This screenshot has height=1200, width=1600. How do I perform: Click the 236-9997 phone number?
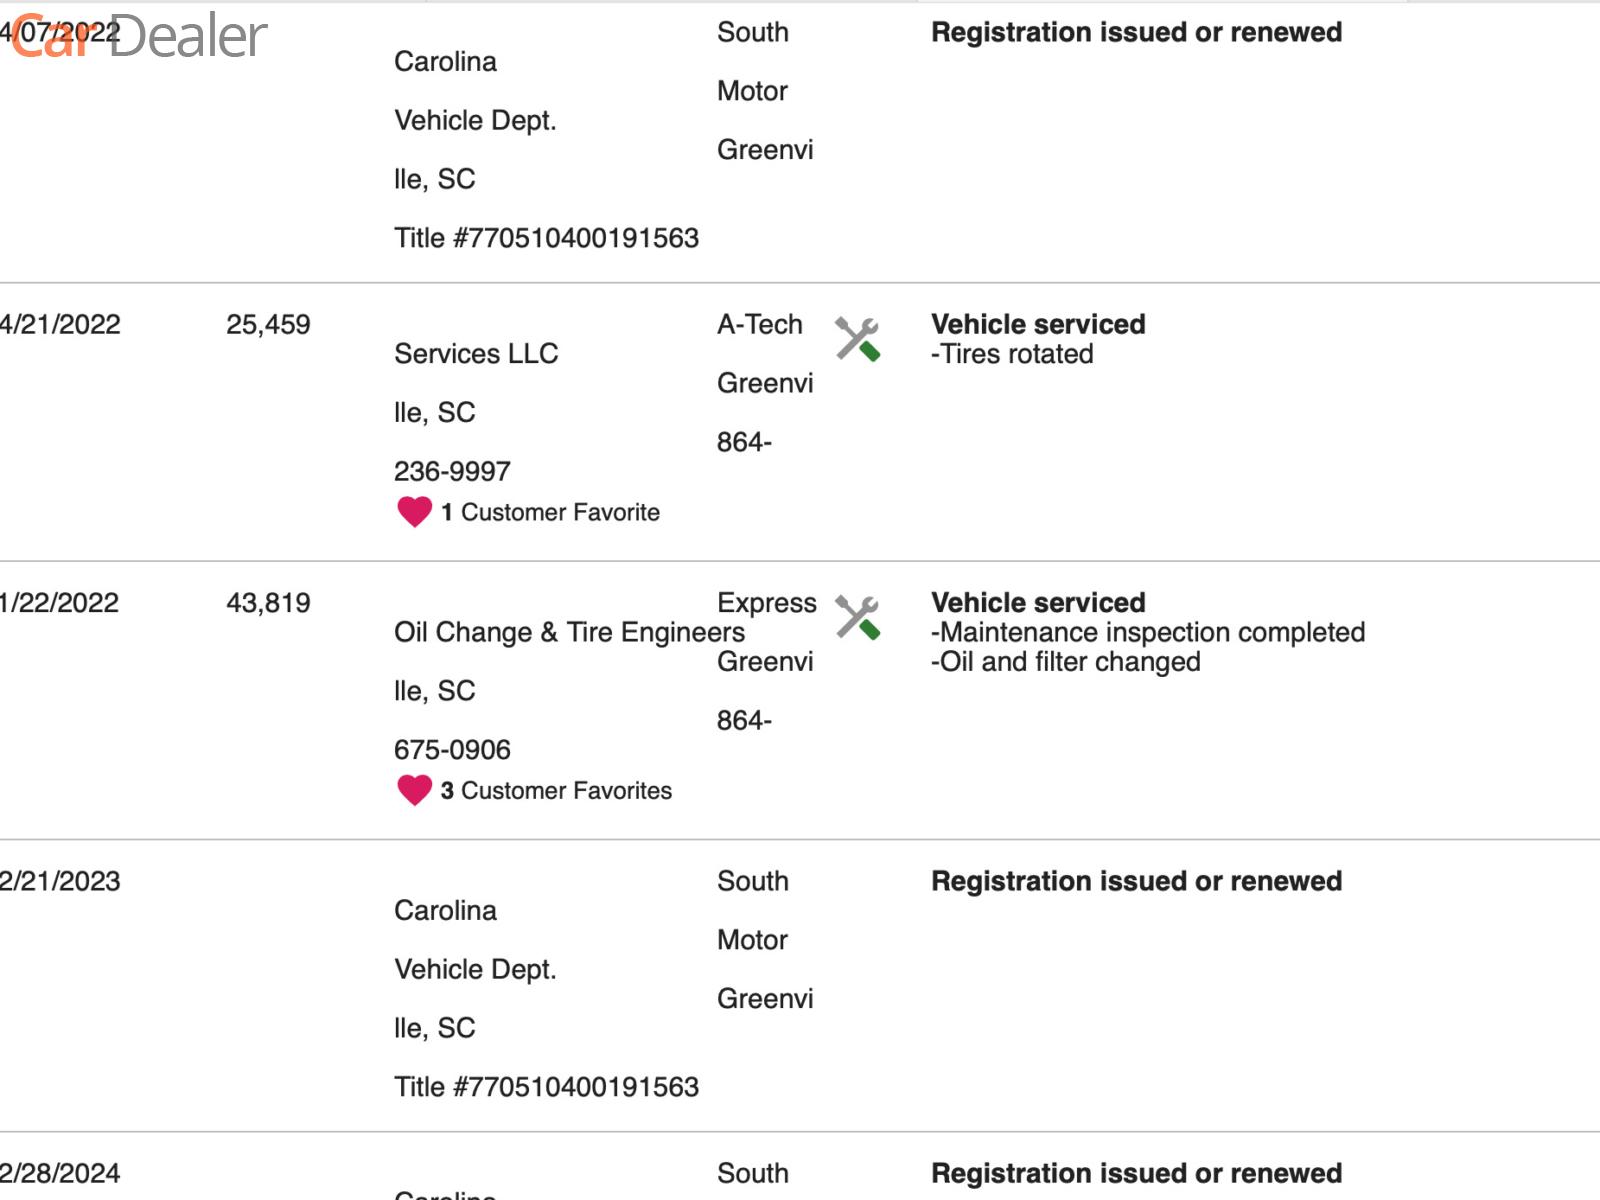tap(452, 471)
